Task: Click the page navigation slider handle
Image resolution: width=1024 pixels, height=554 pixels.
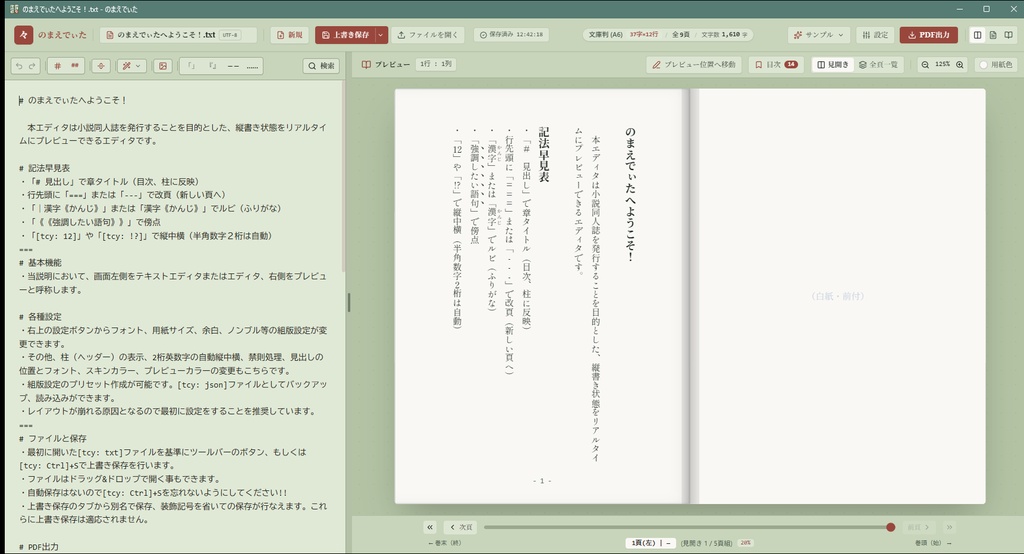Action: [x=891, y=527]
